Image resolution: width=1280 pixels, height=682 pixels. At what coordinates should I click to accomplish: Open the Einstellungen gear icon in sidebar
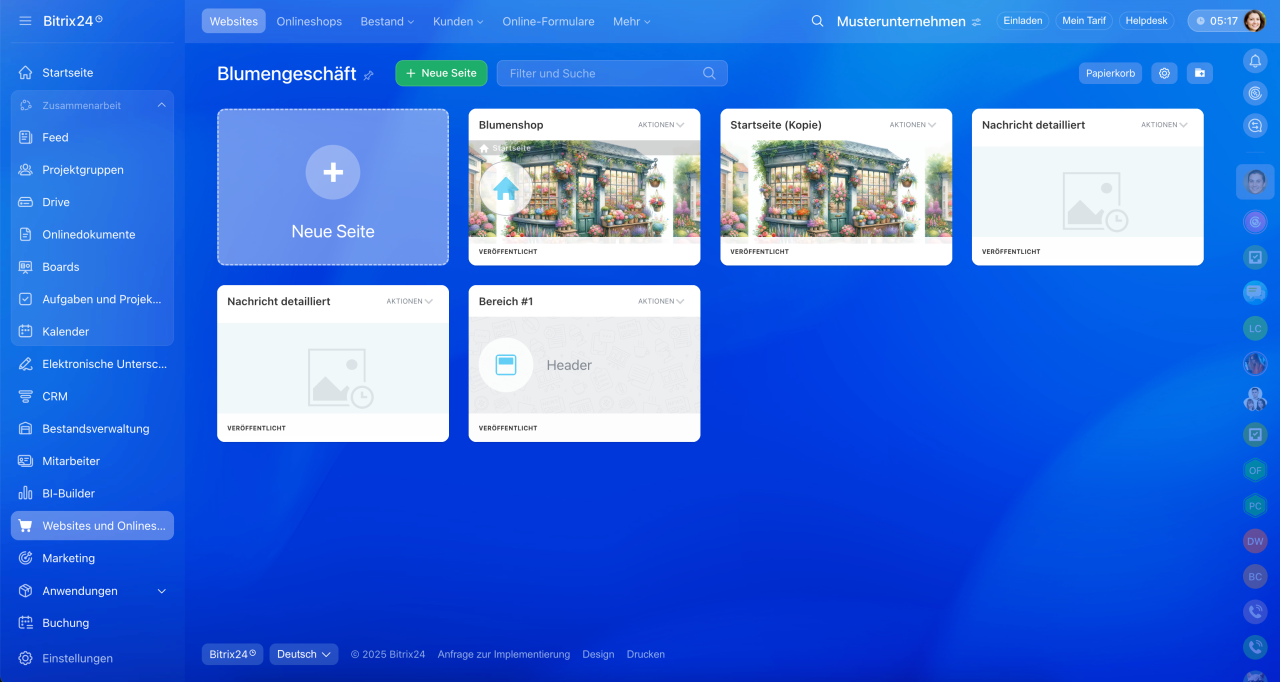[26, 658]
